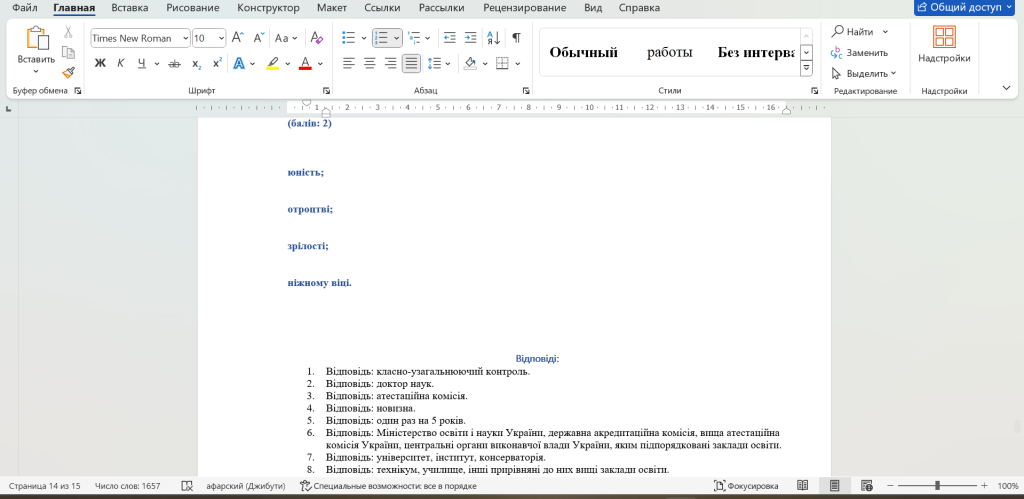Expand the styles gallery list
Viewport: 1024px width, 499px height.
[x=805, y=68]
